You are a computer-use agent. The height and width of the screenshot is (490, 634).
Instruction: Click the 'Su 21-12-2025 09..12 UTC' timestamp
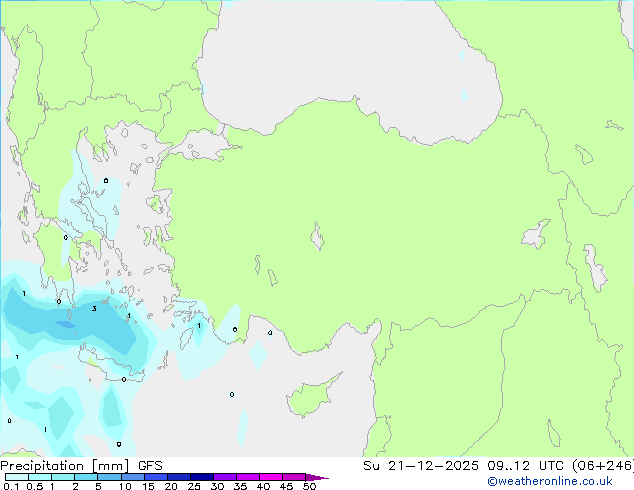[465, 466]
